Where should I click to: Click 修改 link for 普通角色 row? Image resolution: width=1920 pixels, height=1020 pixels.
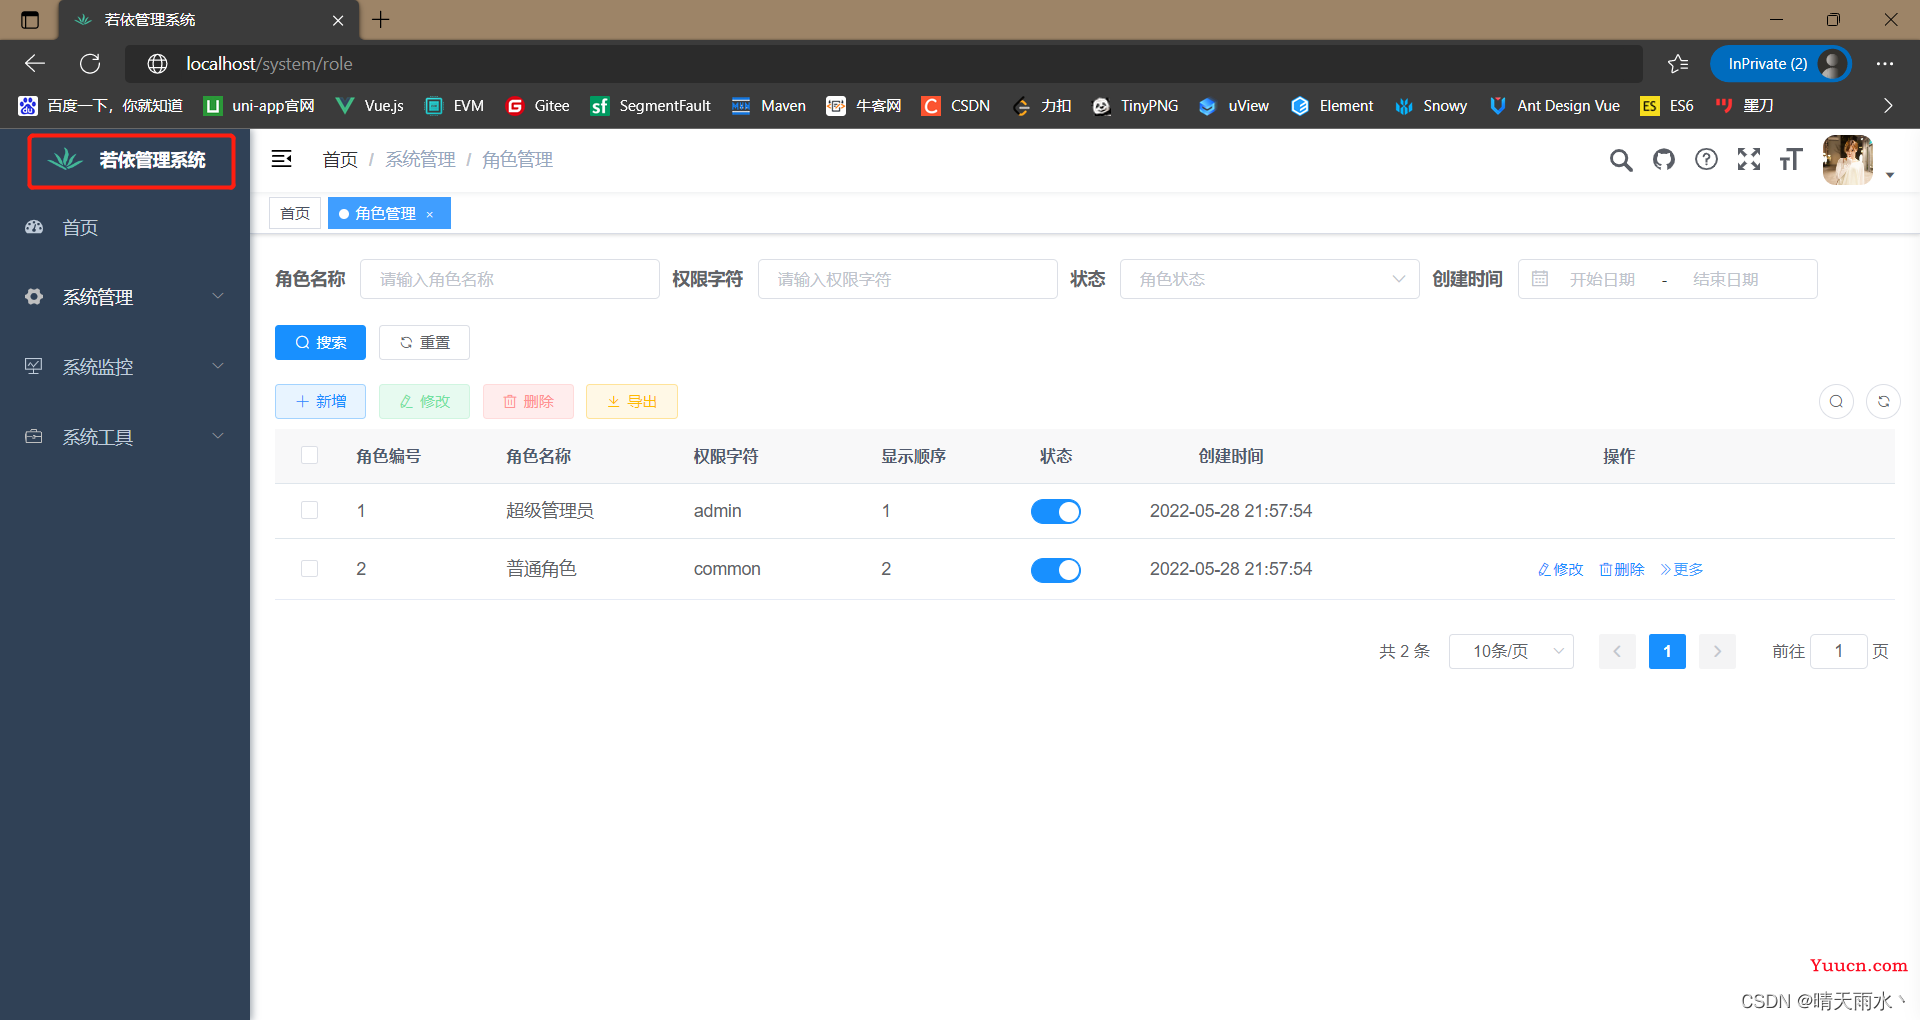click(1560, 570)
